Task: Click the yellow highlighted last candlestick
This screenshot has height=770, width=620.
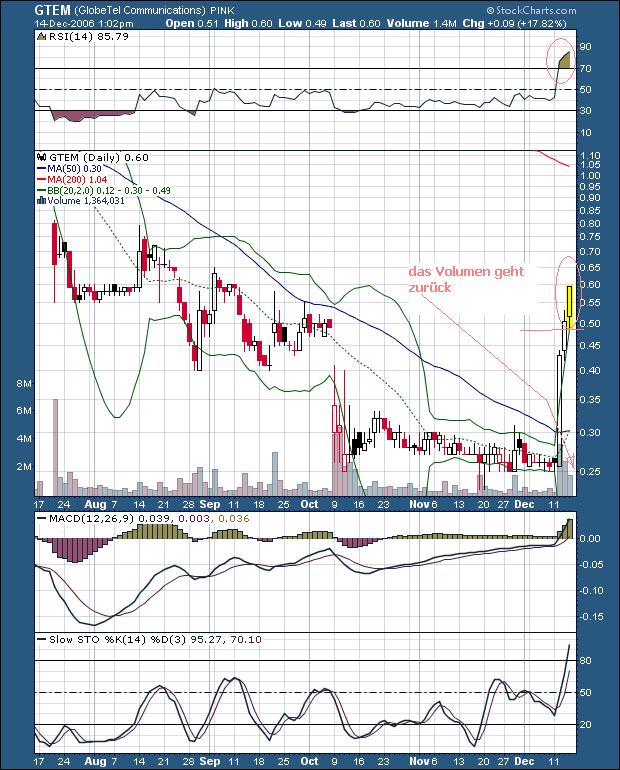Action: 569,306
